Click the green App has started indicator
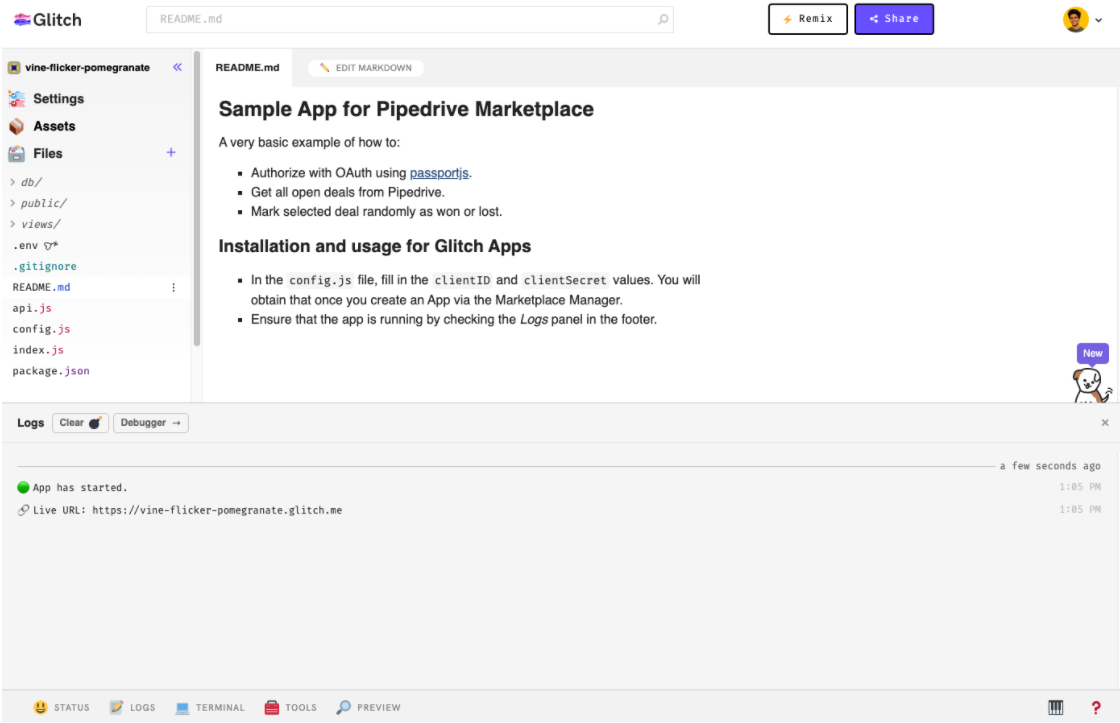 23,487
